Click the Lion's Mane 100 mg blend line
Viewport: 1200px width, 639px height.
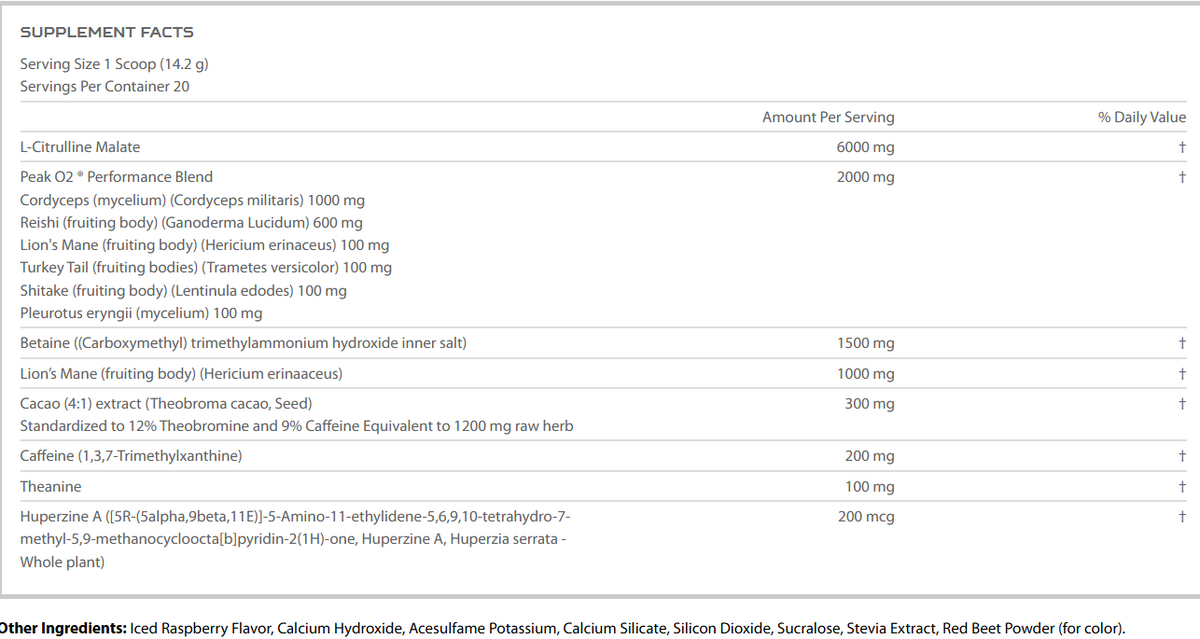tap(205, 245)
